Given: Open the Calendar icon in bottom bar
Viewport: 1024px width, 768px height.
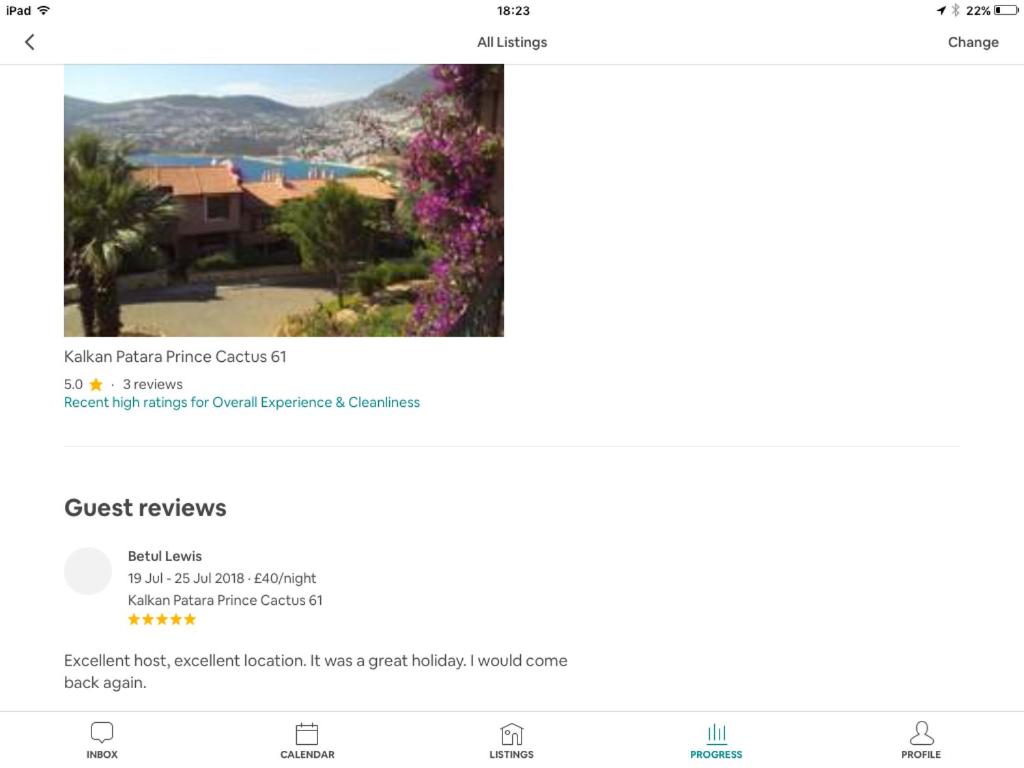Looking at the screenshot, I should click(x=307, y=733).
